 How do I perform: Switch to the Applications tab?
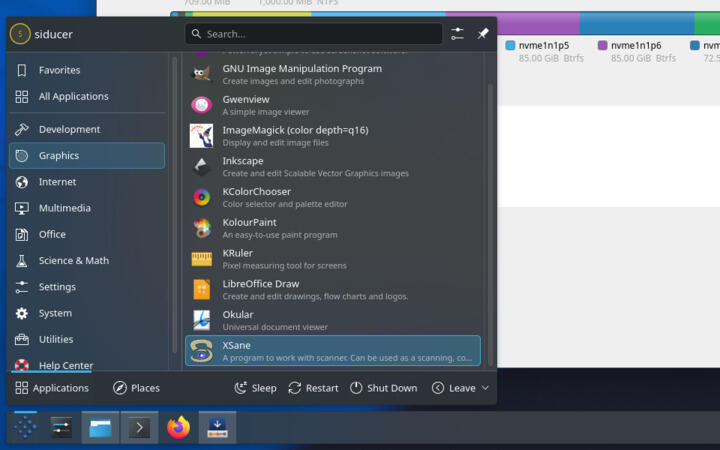point(52,388)
